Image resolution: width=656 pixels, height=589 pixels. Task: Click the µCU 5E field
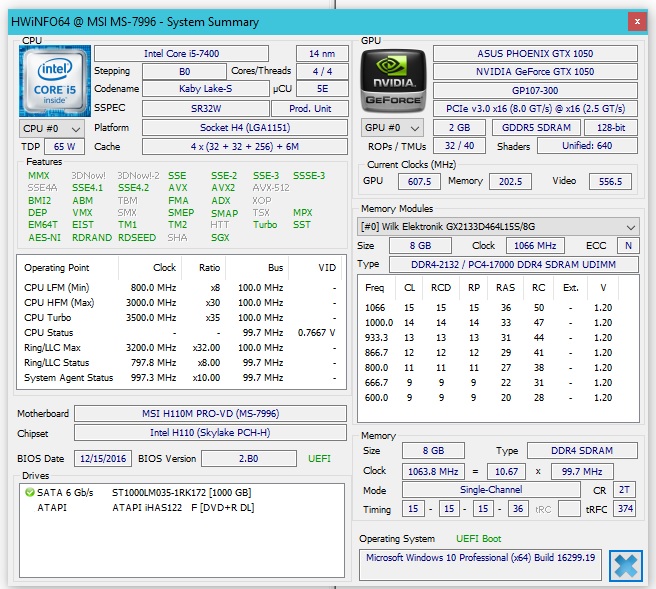click(322, 89)
